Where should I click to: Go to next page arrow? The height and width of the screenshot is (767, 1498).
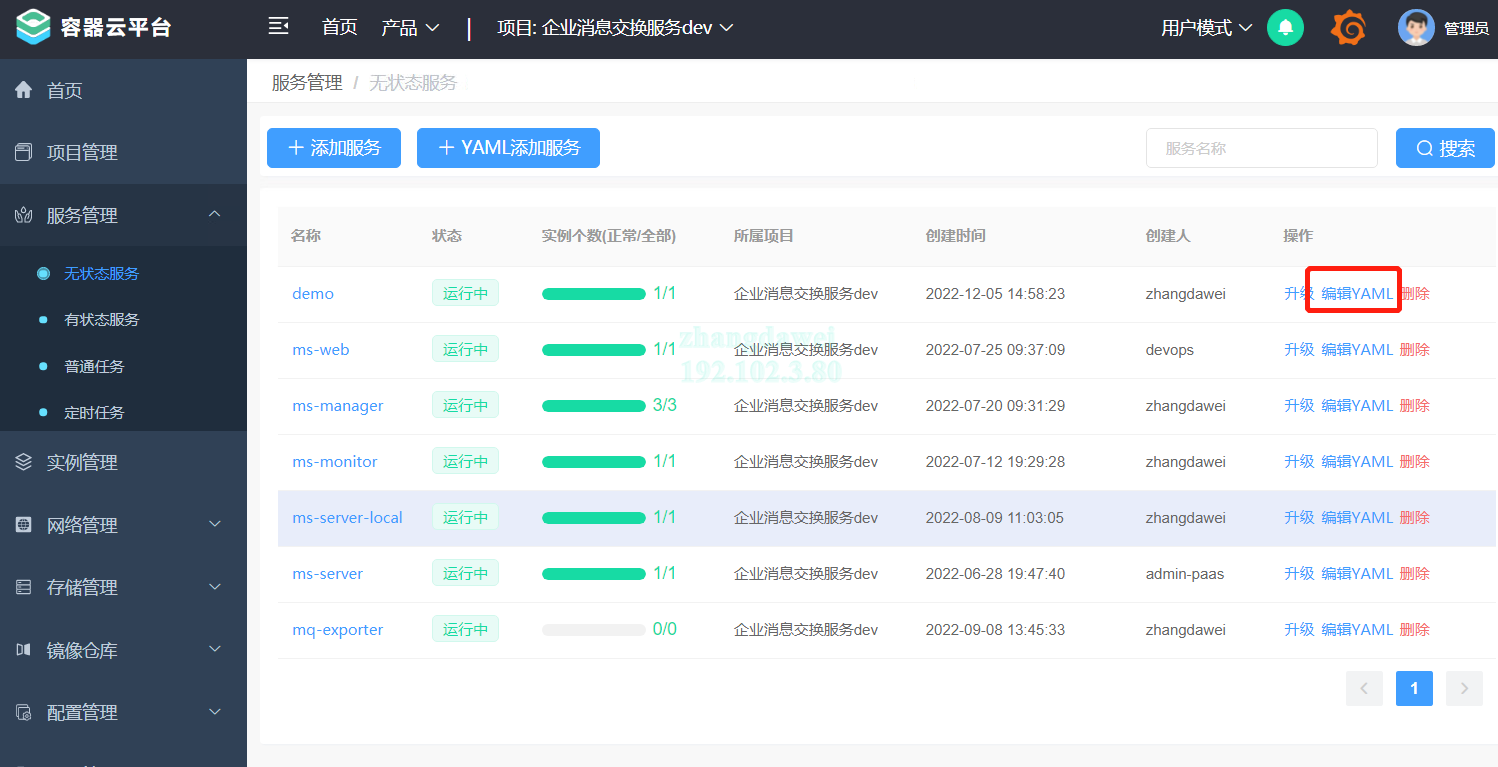coord(1464,688)
